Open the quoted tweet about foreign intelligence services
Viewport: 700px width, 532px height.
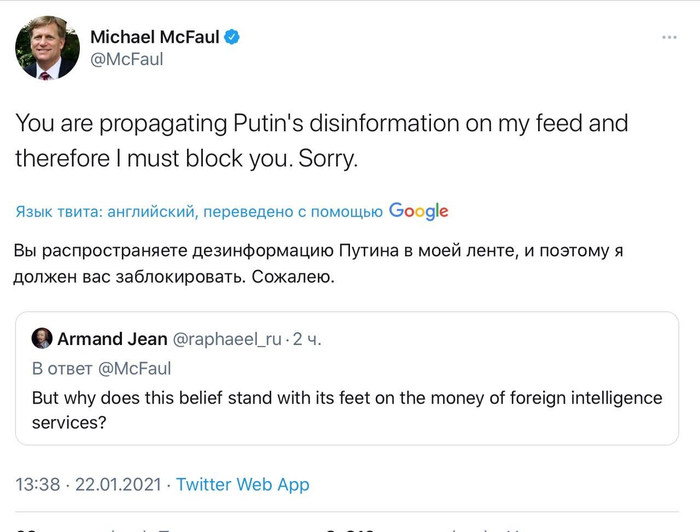click(x=346, y=410)
